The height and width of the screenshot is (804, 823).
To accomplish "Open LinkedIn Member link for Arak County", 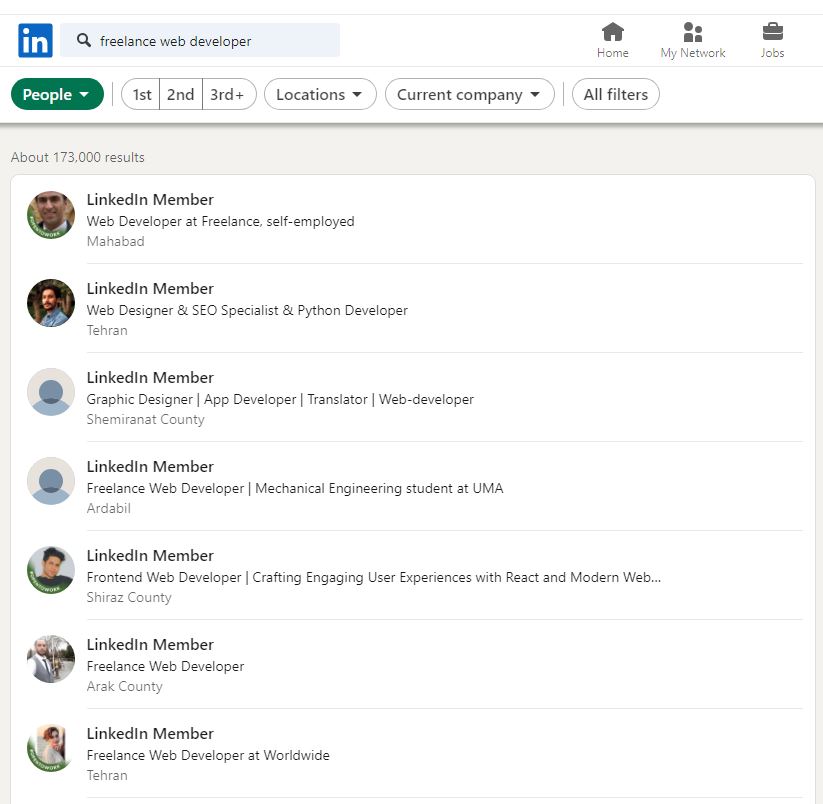I will [x=150, y=644].
